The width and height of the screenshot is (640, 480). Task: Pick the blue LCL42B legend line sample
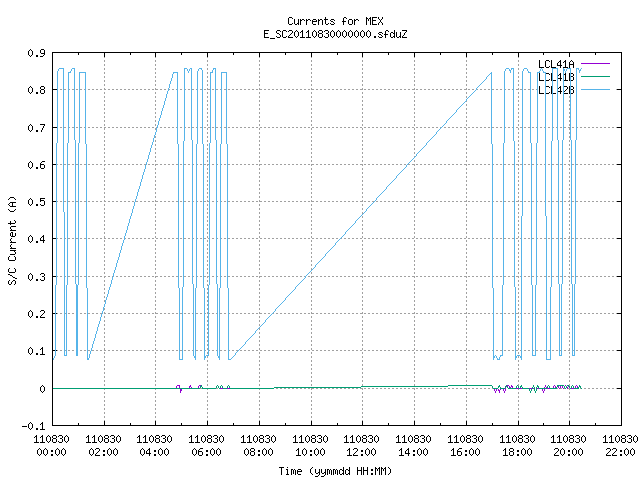tap(595, 89)
